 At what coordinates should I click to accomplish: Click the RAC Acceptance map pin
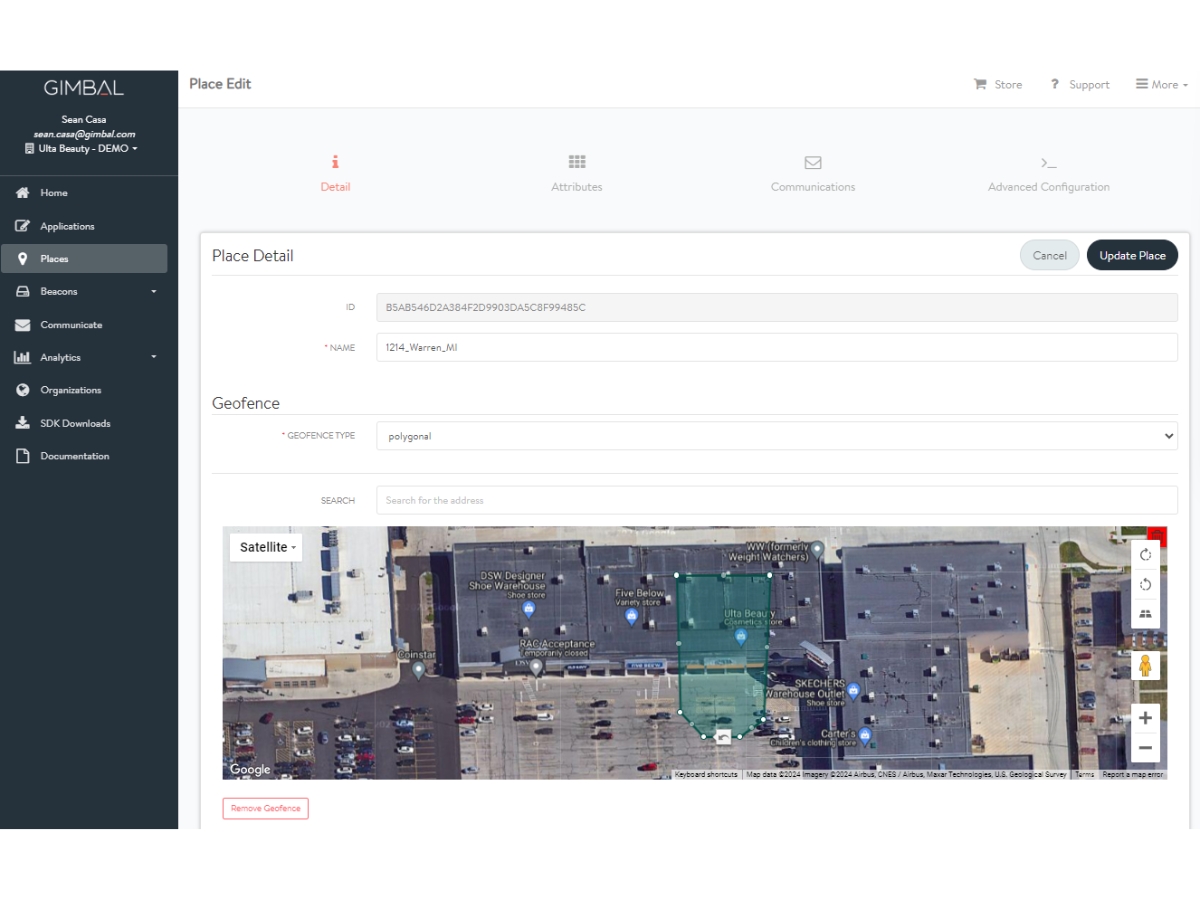click(x=536, y=667)
